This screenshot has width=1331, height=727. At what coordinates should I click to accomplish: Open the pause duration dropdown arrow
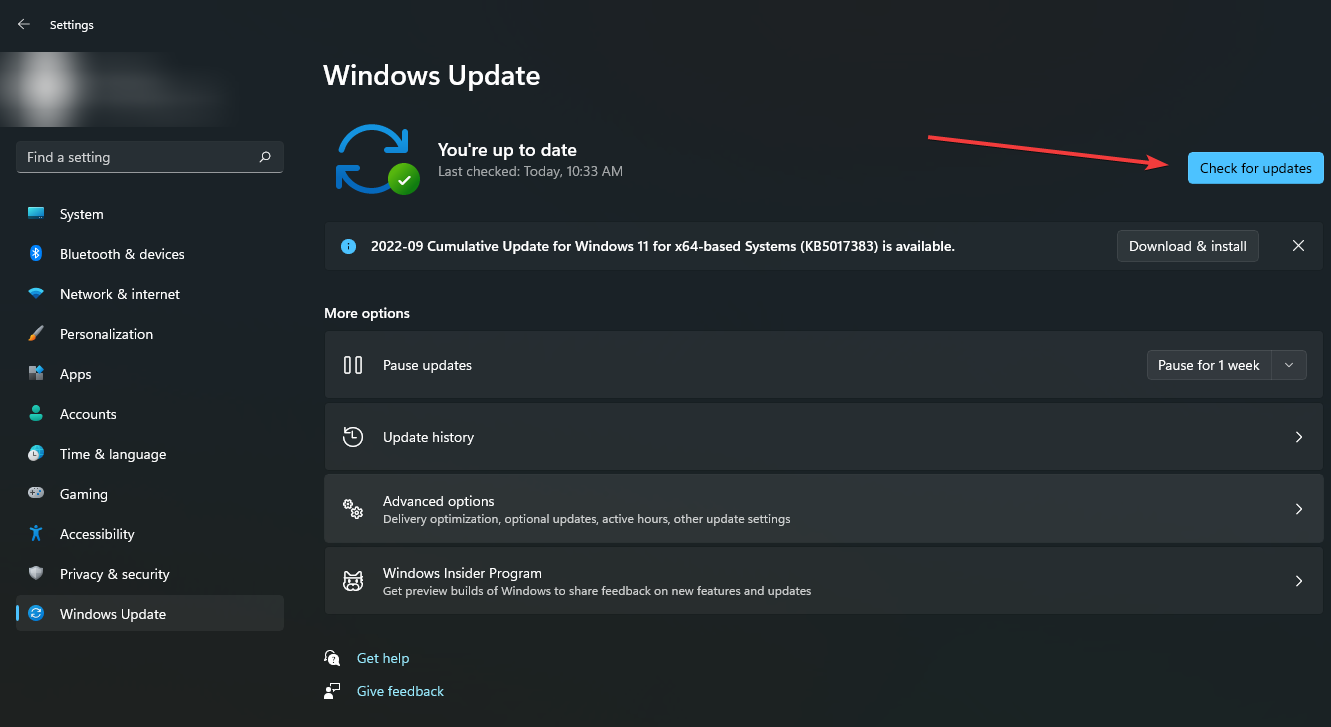pos(1289,365)
